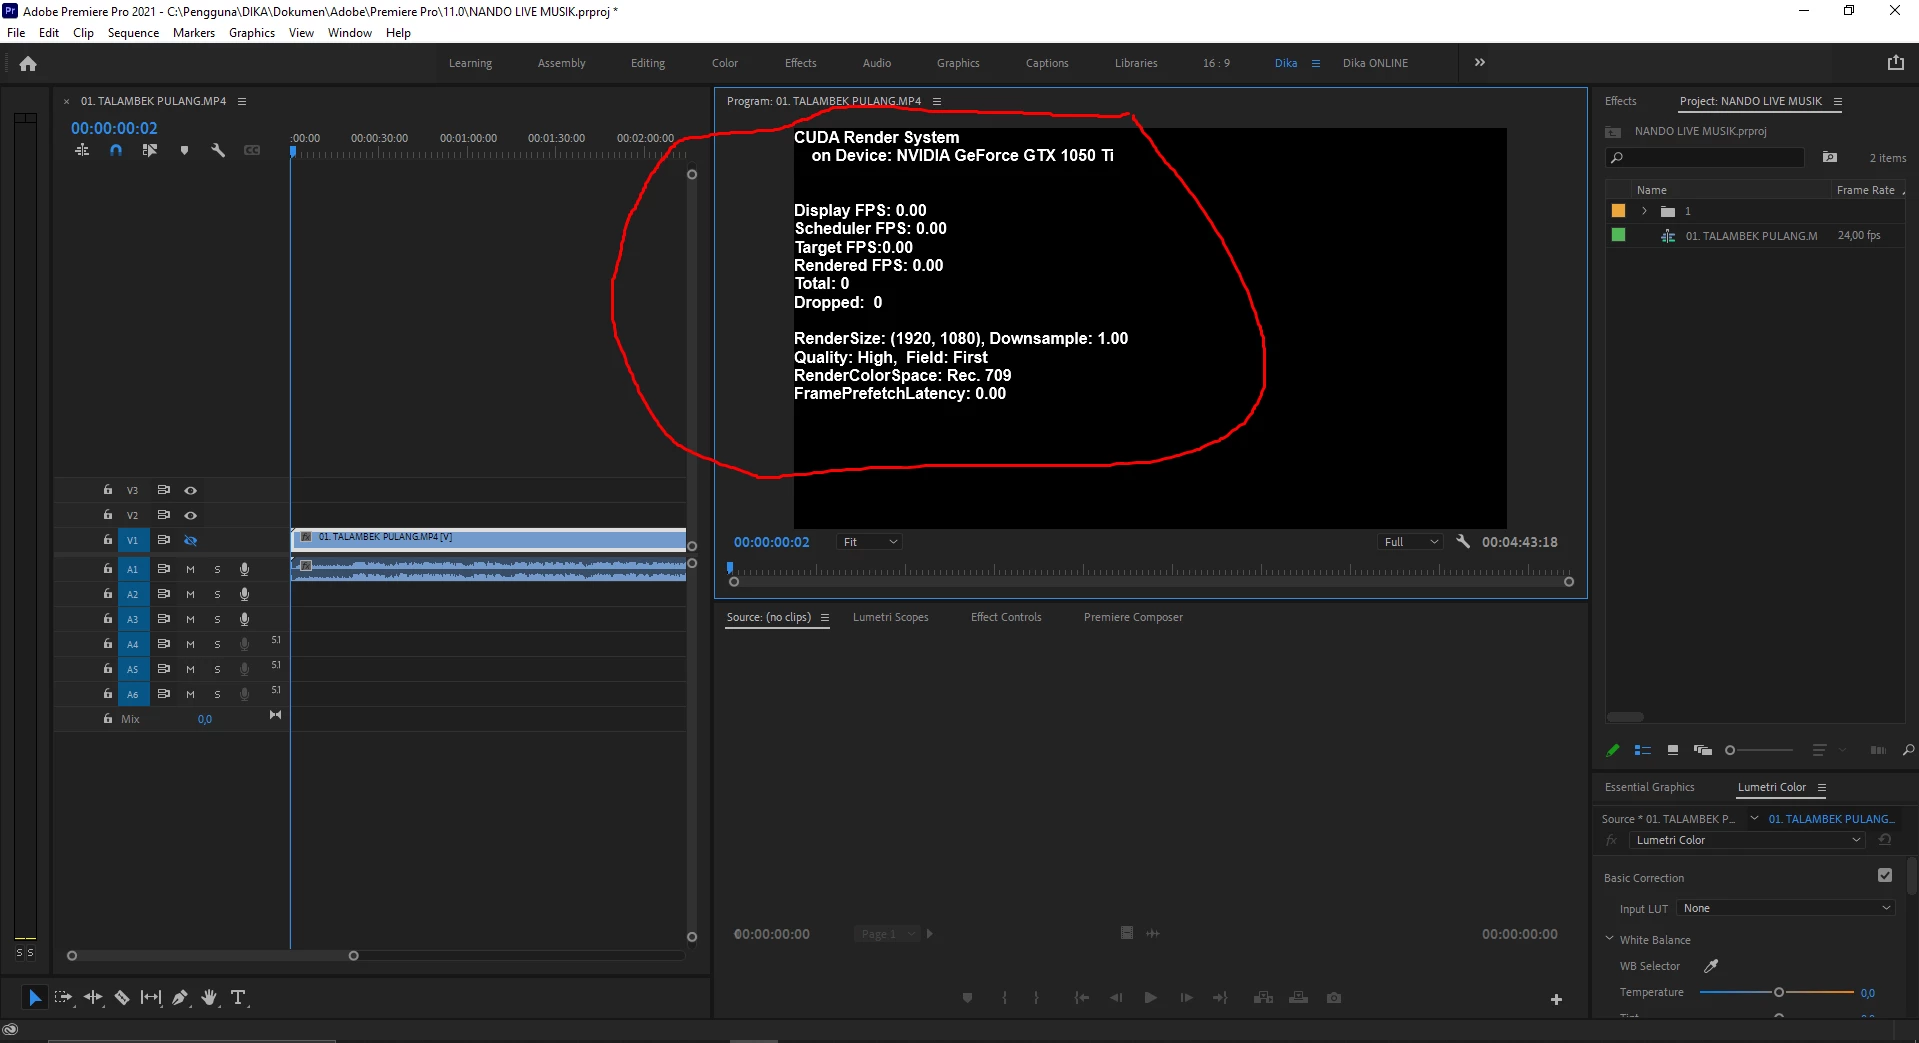Toggle V3 track output eye
The height and width of the screenshot is (1043, 1919).
(191, 491)
